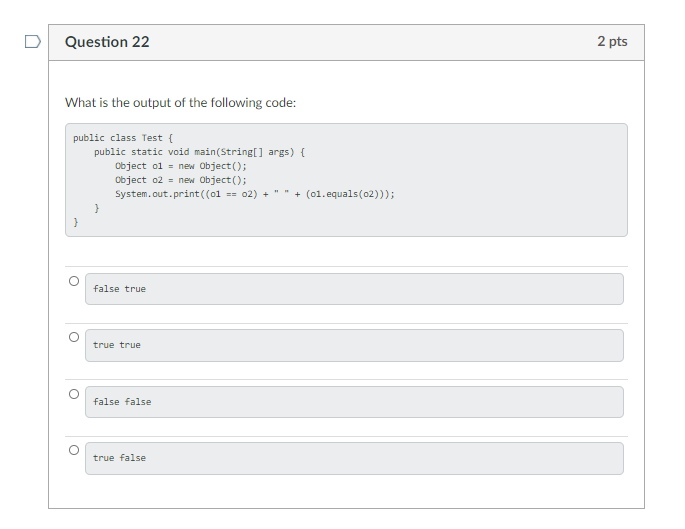Click the final closing brace of the code
This screenshot has height=529, width=685.
(75, 222)
